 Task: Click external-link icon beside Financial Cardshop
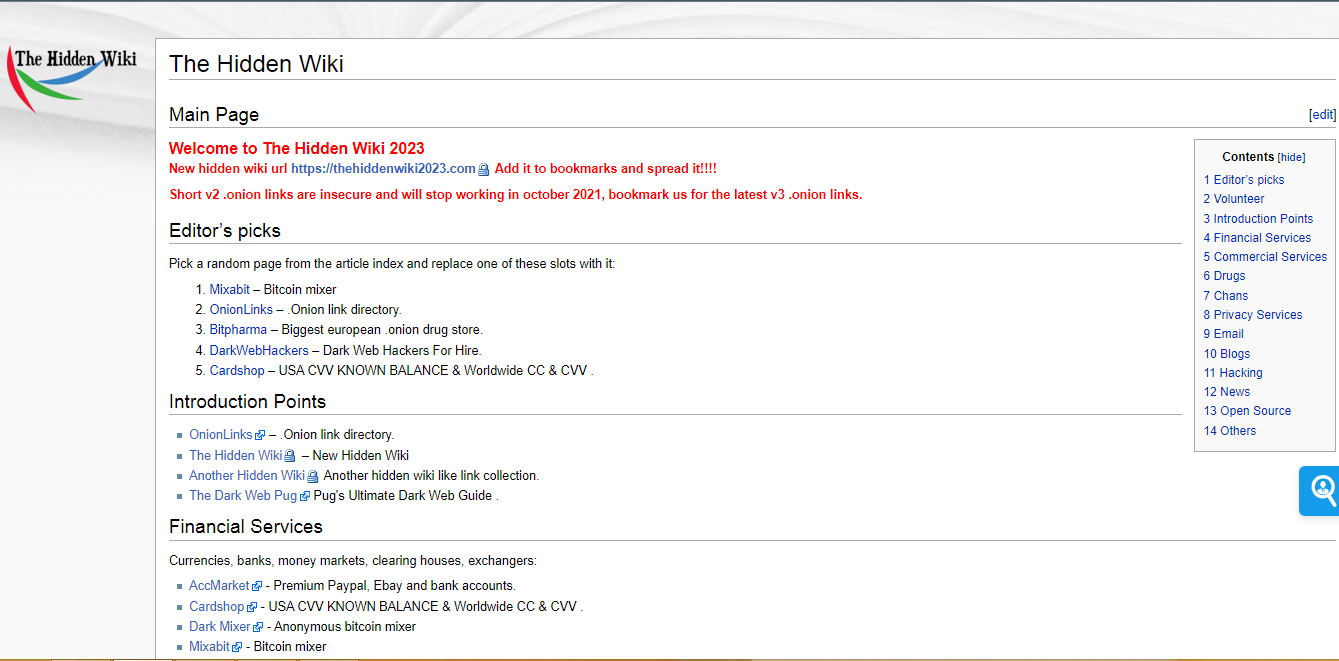click(252, 608)
